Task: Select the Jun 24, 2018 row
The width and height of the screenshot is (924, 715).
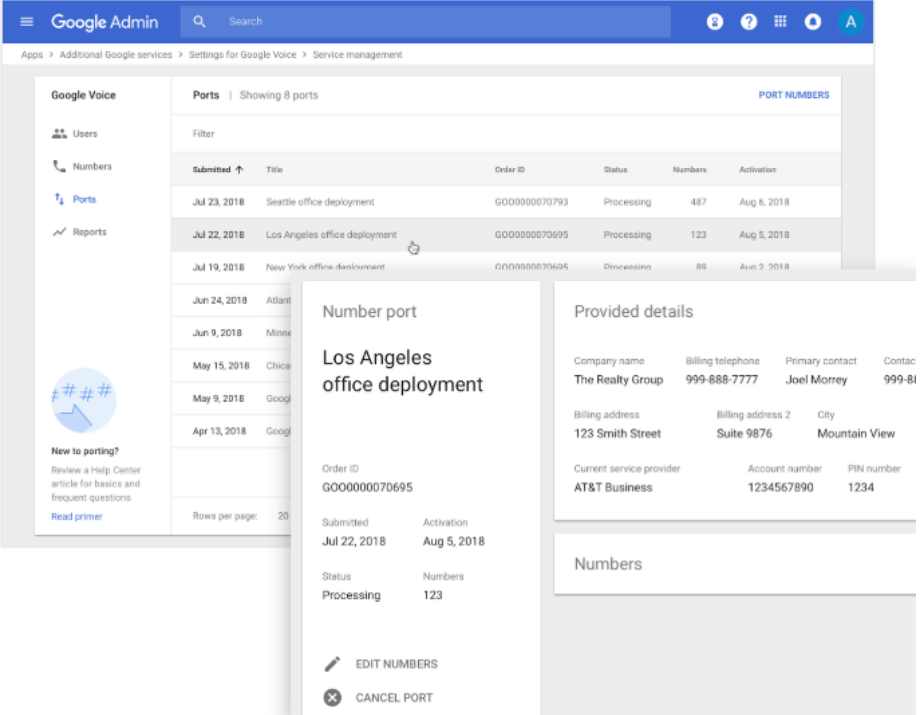Action: (x=232, y=300)
